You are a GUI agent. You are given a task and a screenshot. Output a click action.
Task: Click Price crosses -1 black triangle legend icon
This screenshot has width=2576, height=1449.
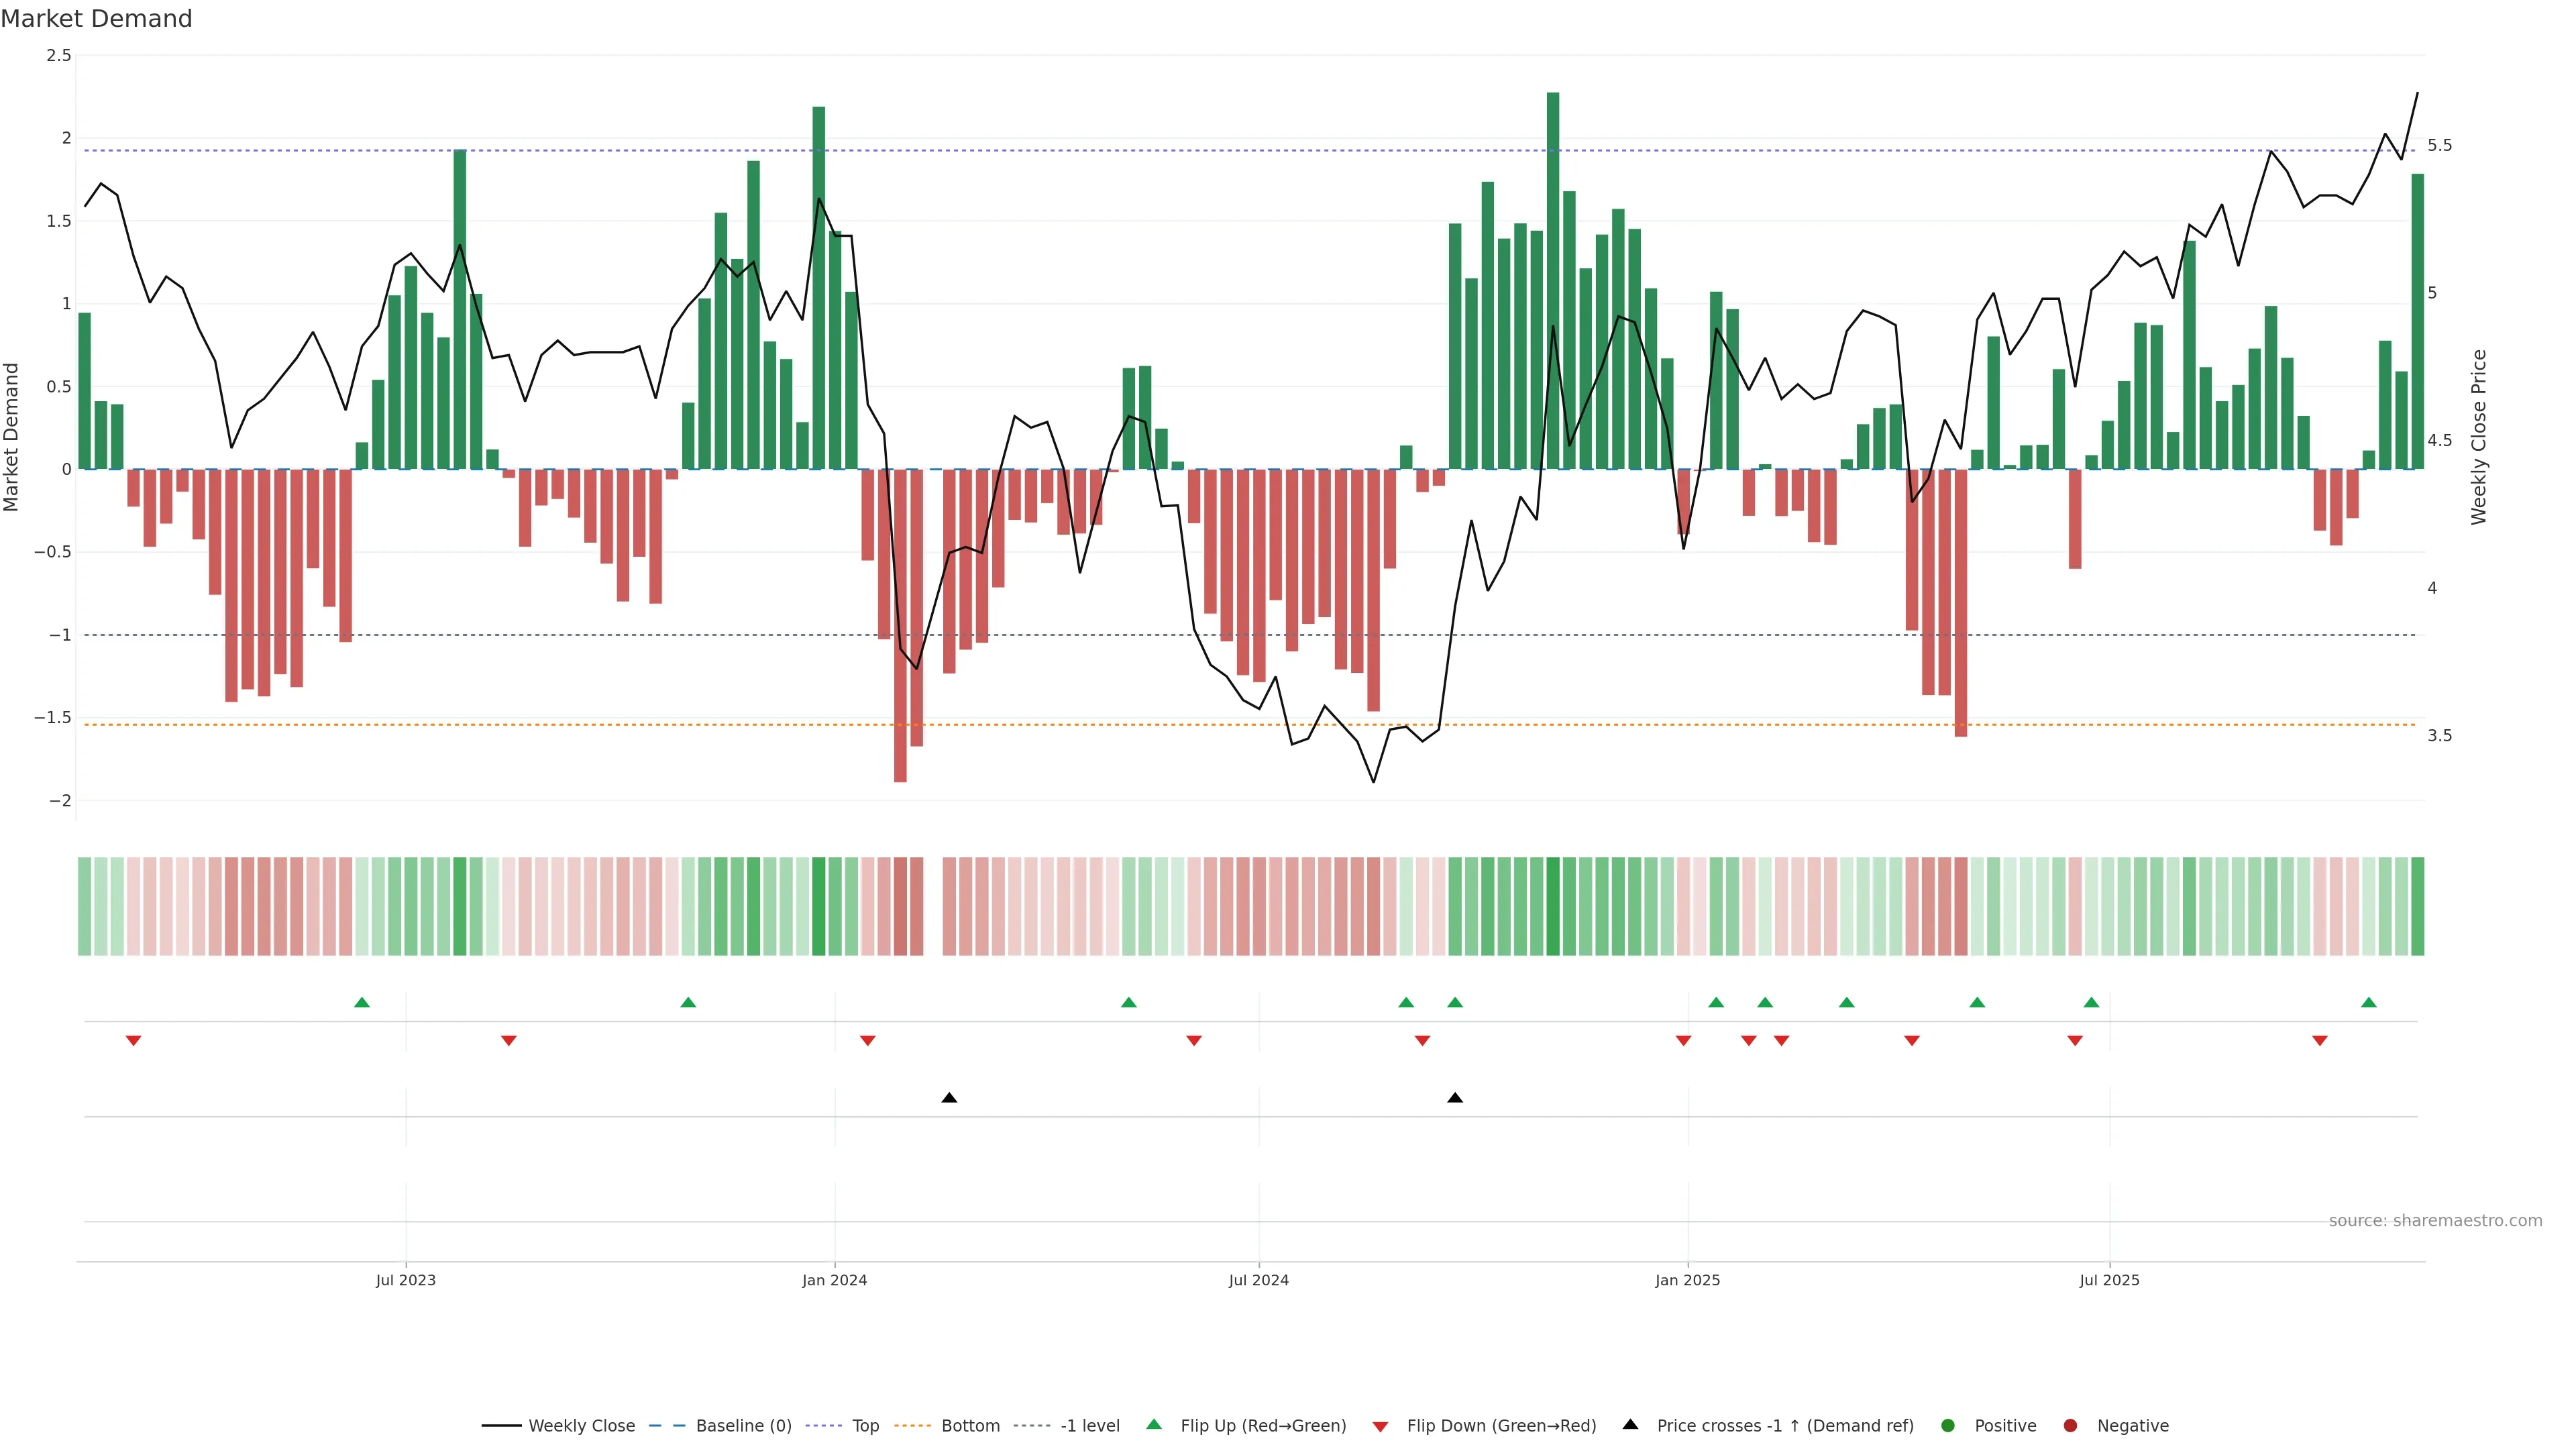click(1630, 1424)
